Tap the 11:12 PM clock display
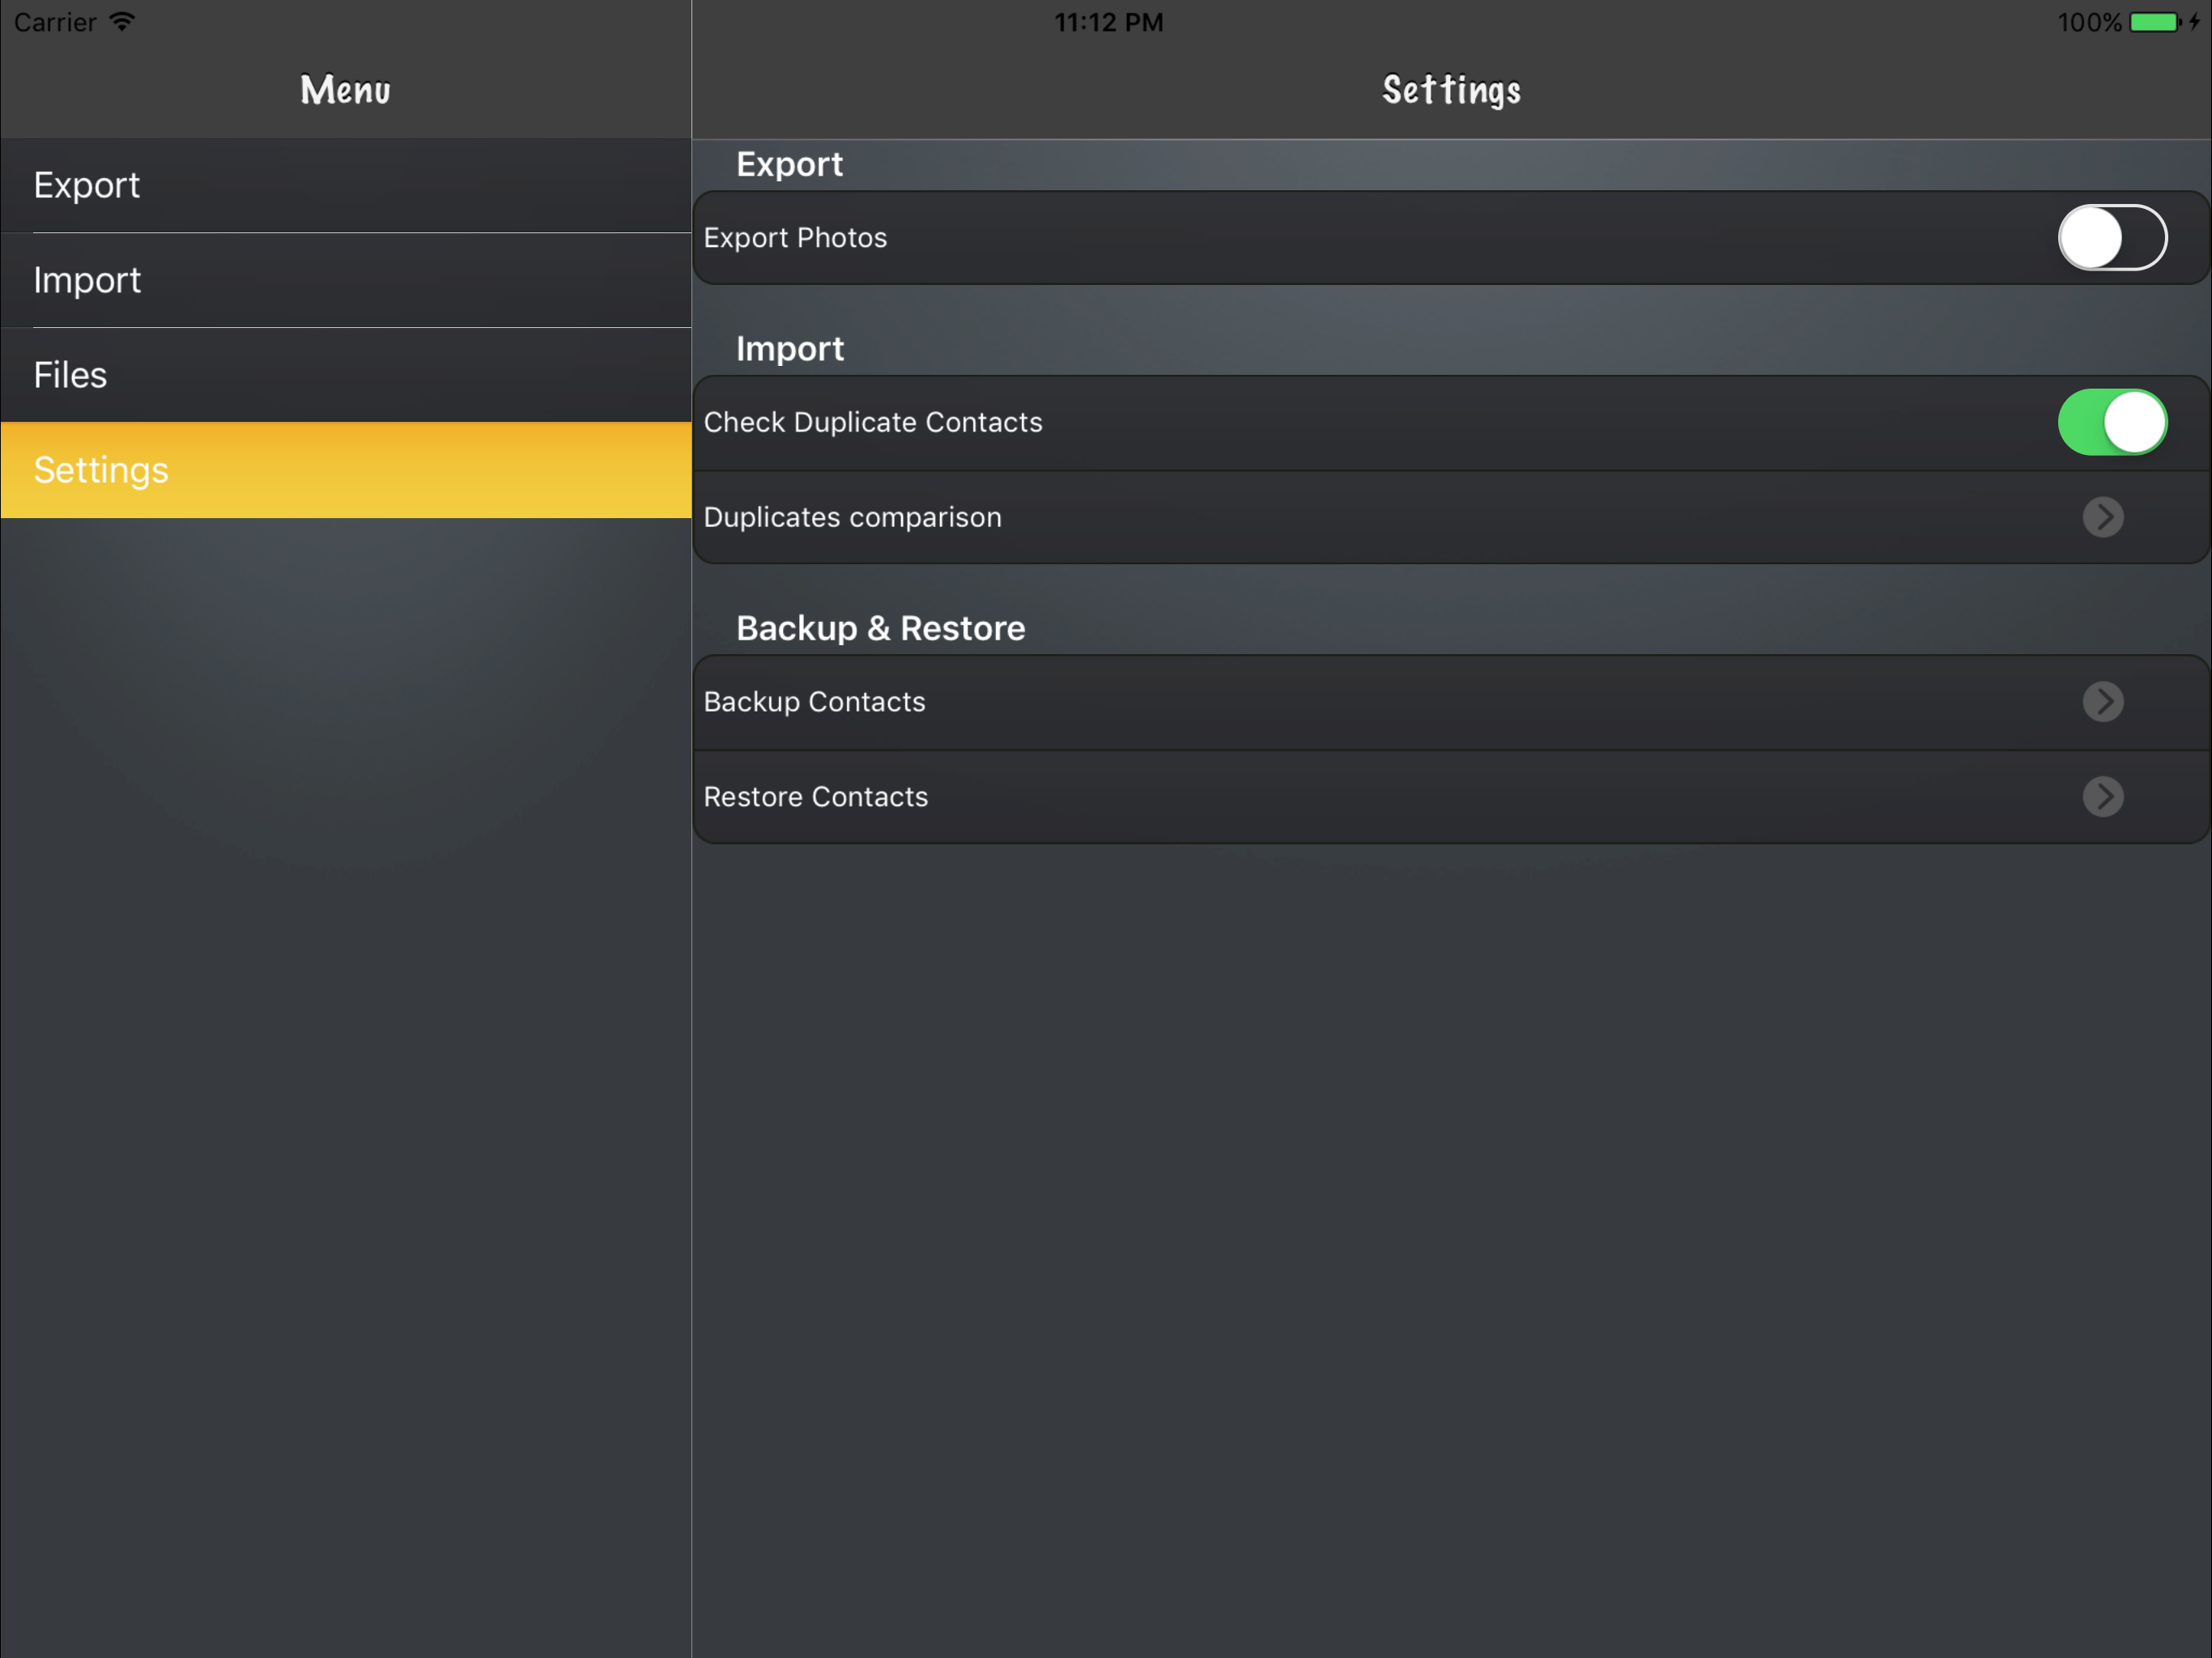The width and height of the screenshot is (2212, 1658). pyautogui.click(x=1108, y=22)
